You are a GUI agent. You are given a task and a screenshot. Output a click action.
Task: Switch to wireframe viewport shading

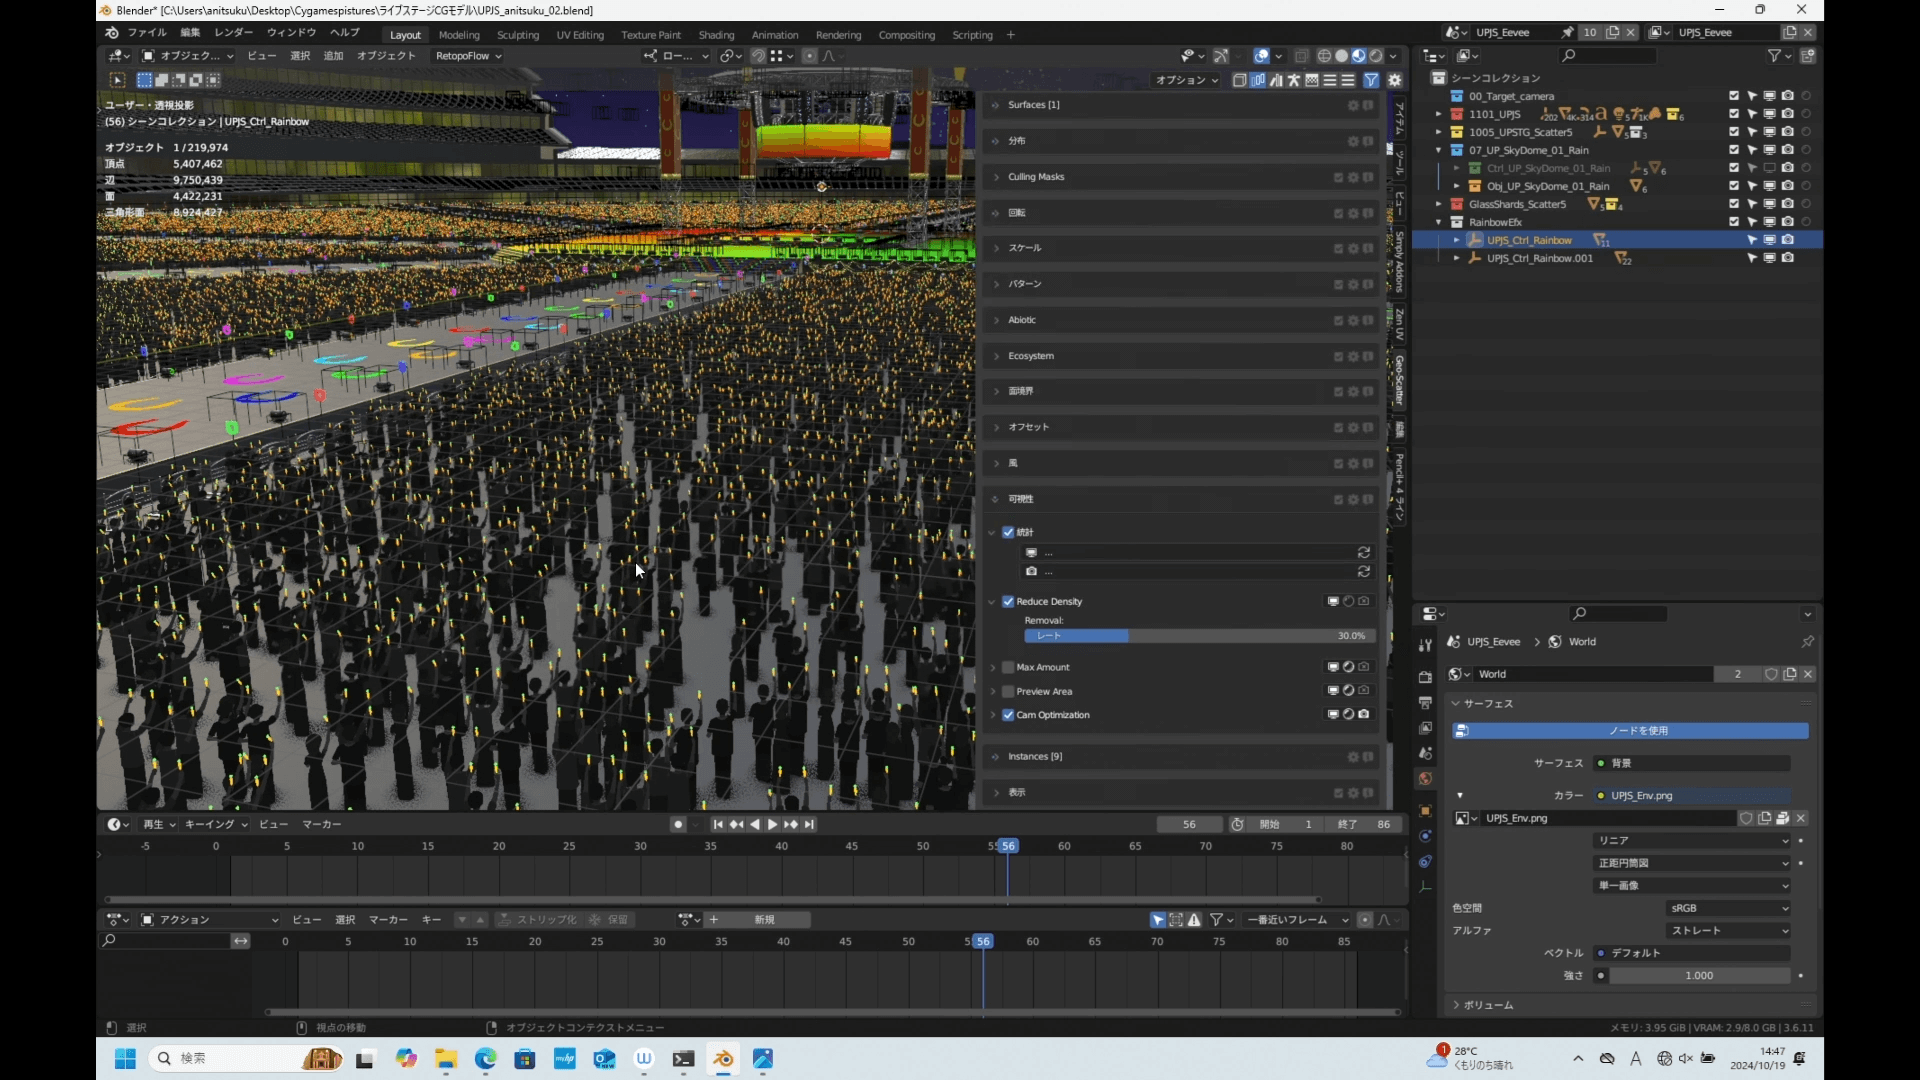pyautogui.click(x=1324, y=56)
